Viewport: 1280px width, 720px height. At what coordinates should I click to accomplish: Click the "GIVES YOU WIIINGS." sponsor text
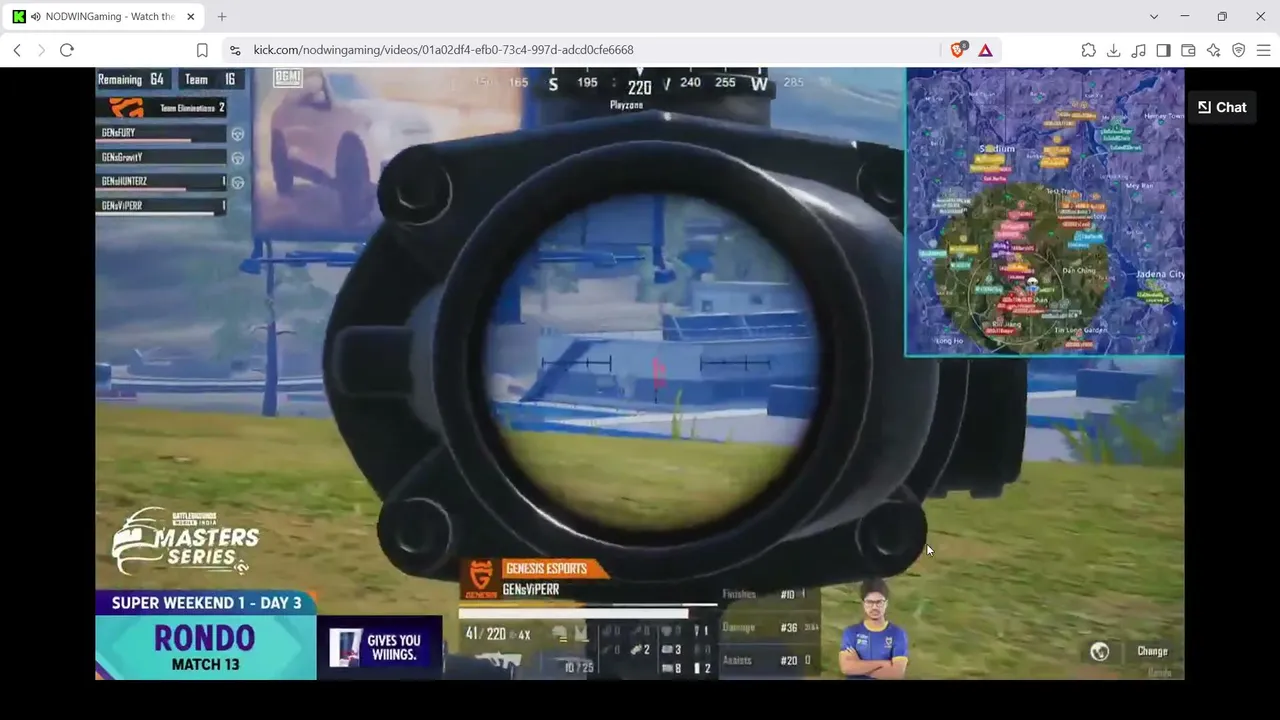[x=394, y=648]
